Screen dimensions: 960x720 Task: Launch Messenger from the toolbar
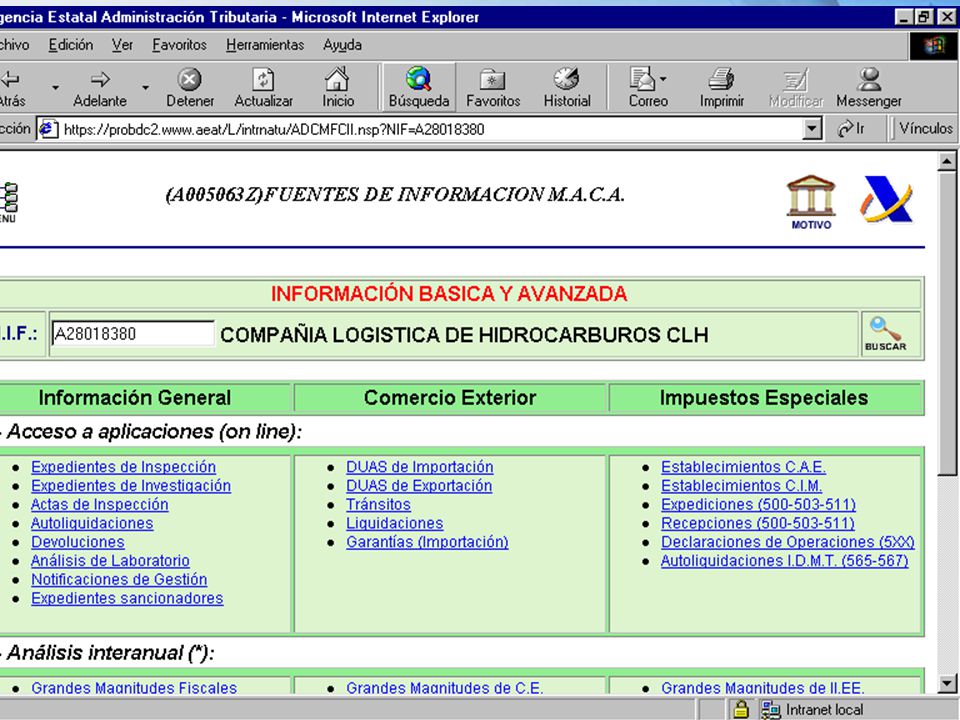pyautogui.click(x=869, y=88)
